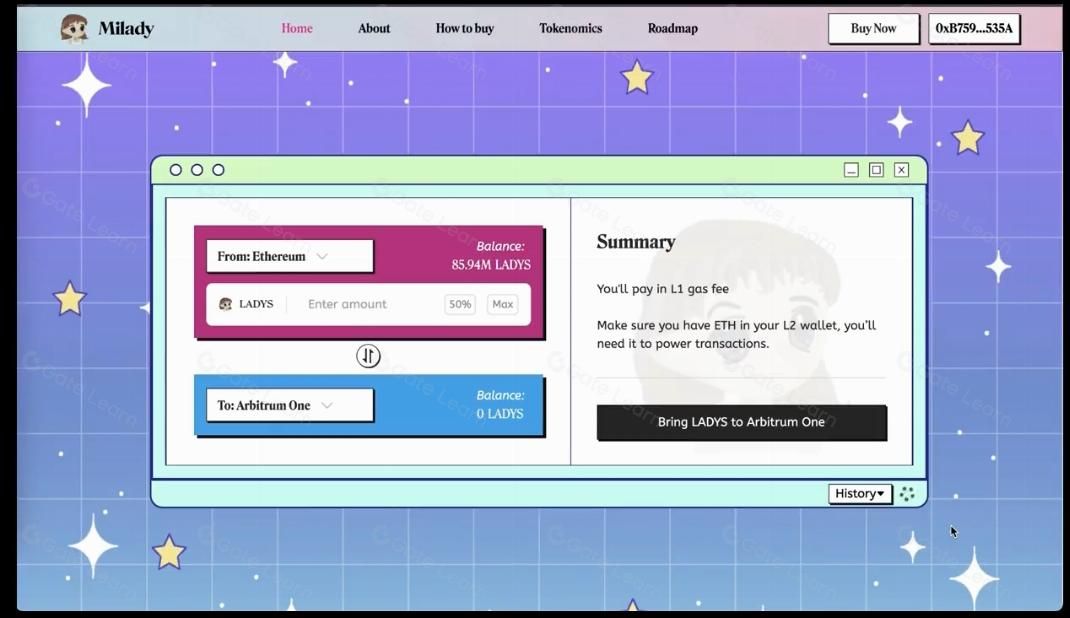Close the bridge panel with X
This screenshot has width=1070, height=618.
pyautogui.click(x=901, y=170)
